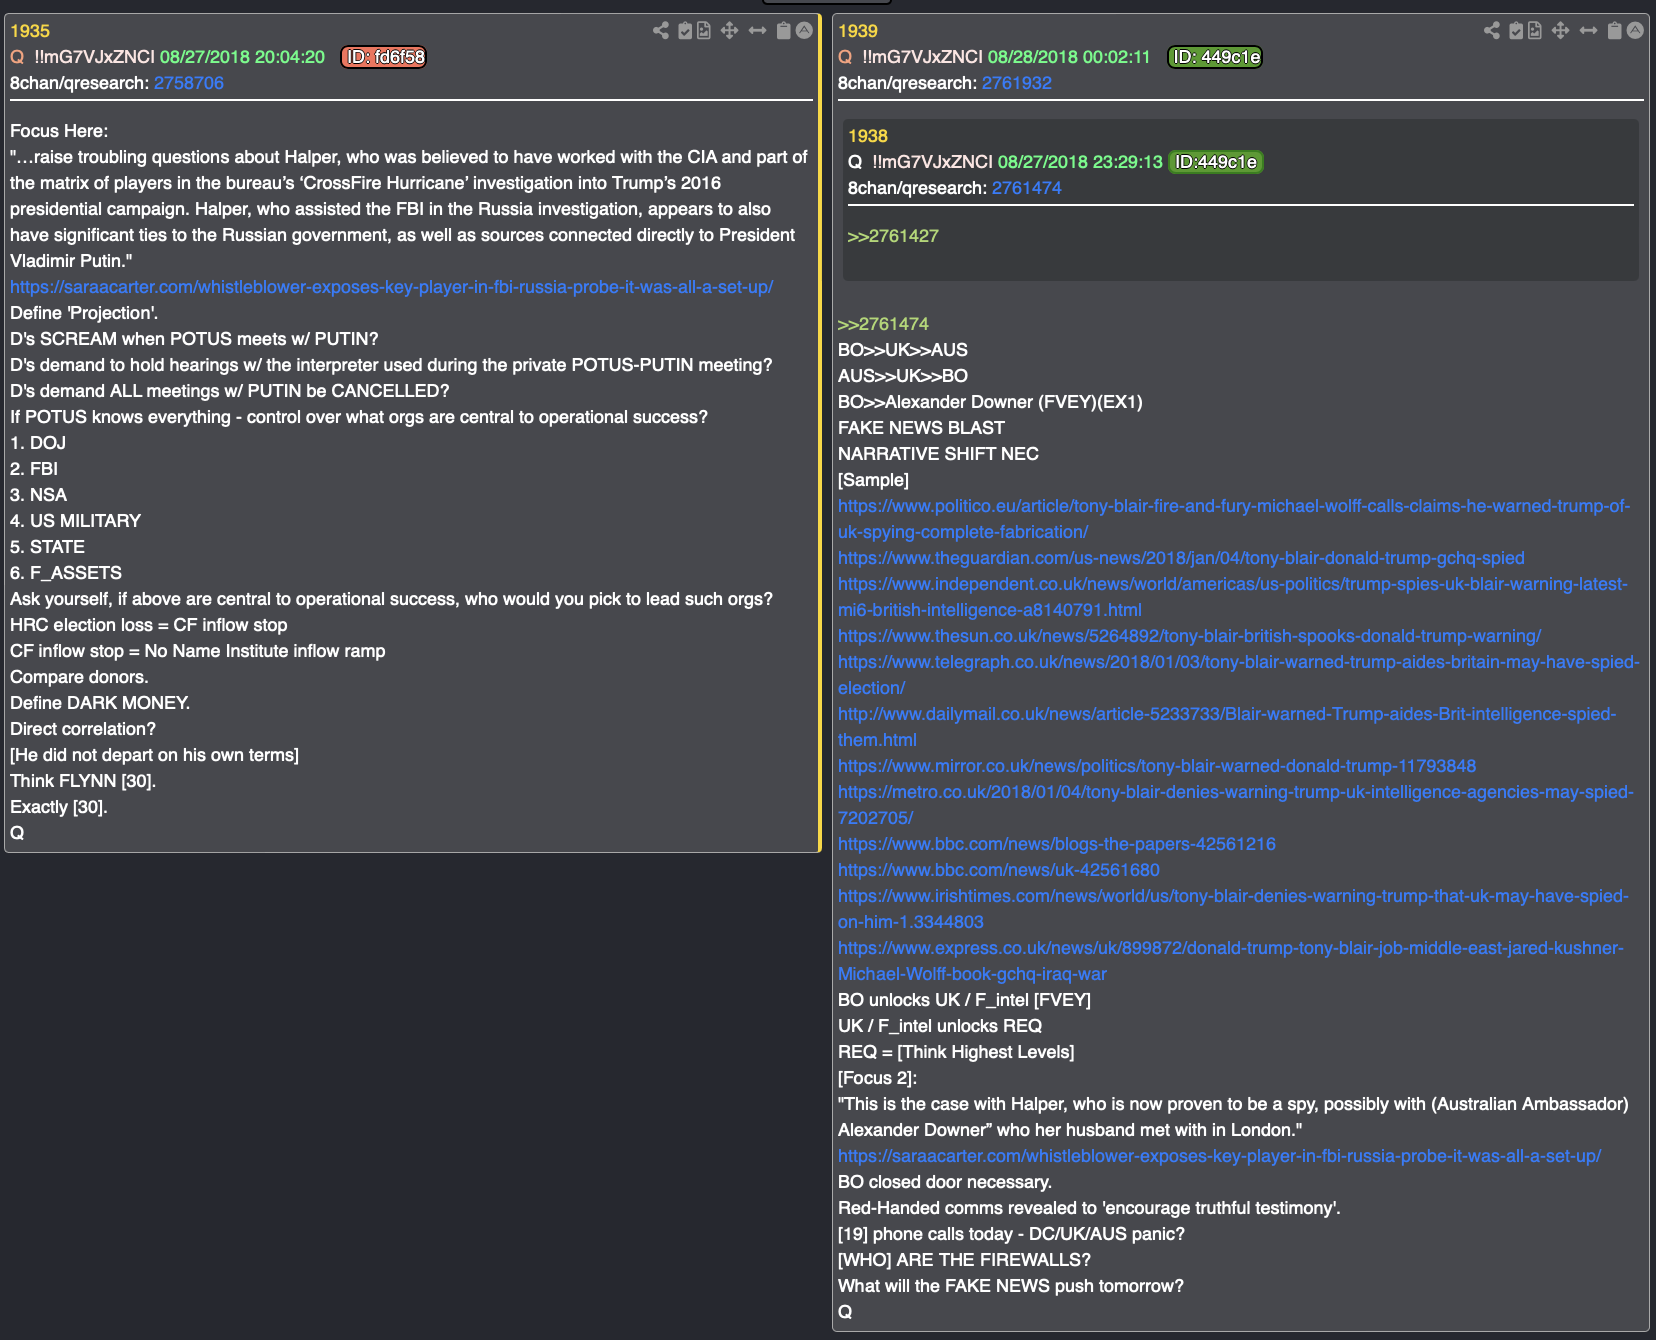Click the share icon on post 1939

(1492, 31)
